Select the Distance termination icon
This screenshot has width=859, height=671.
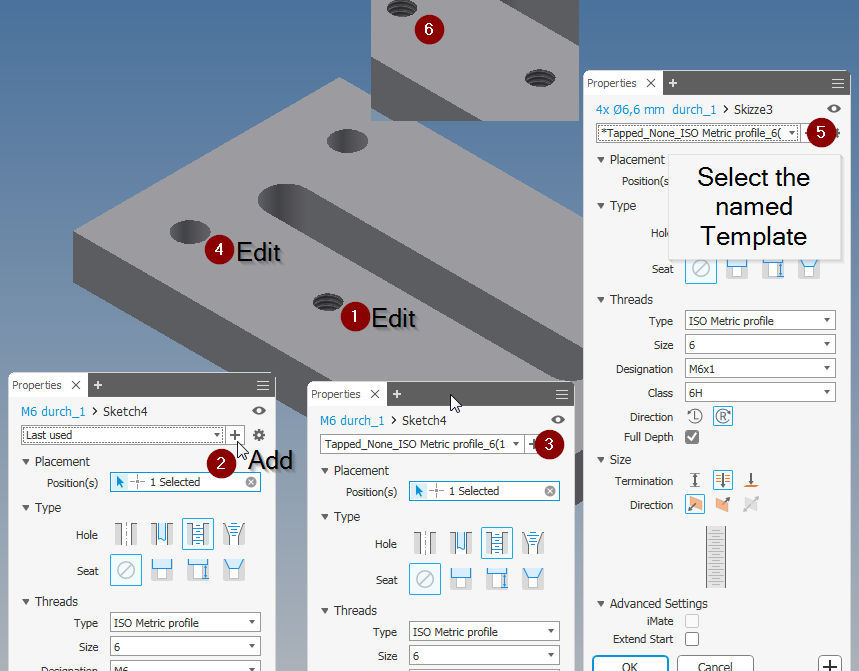click(695, 480)
